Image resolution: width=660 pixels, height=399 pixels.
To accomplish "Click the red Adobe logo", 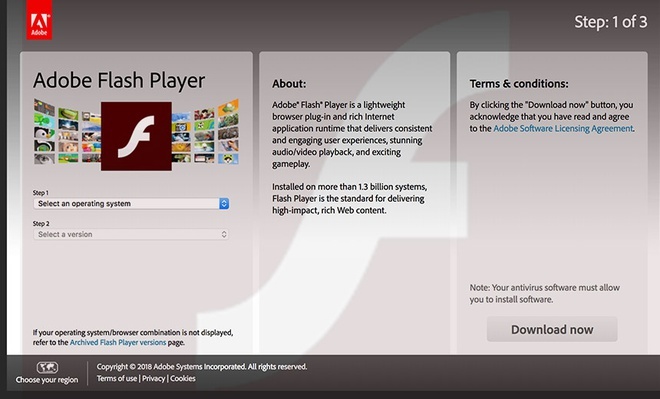I will click(x=39, y=20).
